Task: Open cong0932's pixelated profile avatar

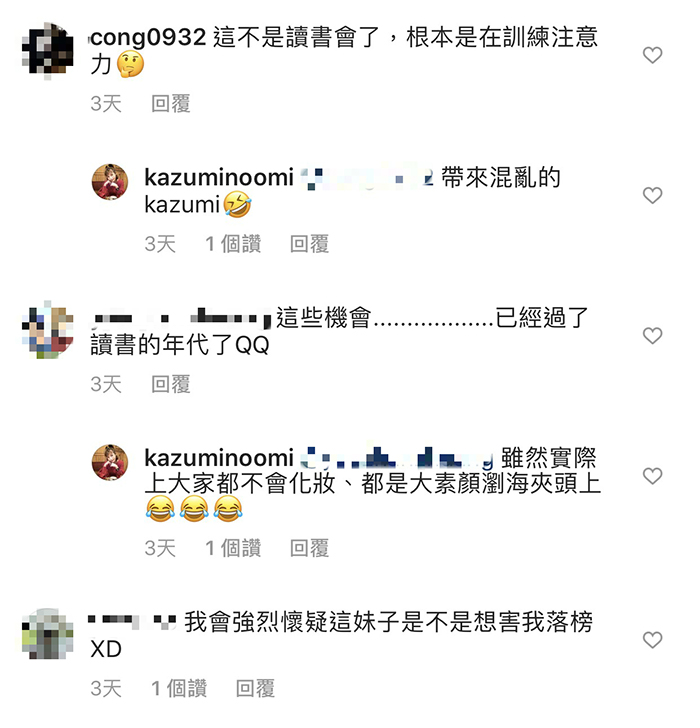Action: [48, 50]
